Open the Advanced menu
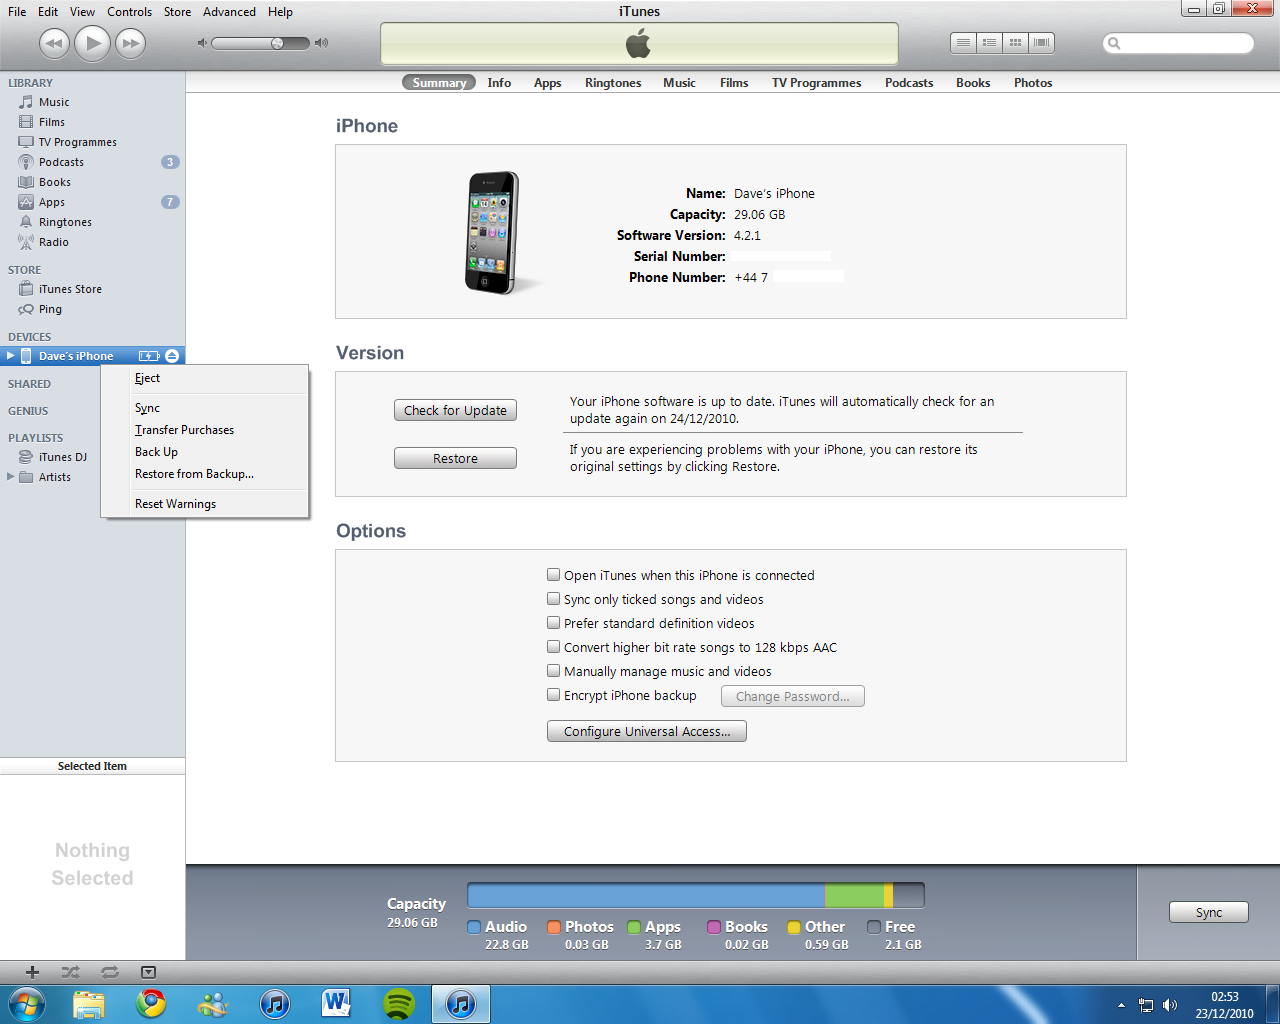The height and width of the screenshot is (1024, 1280). 229,12
